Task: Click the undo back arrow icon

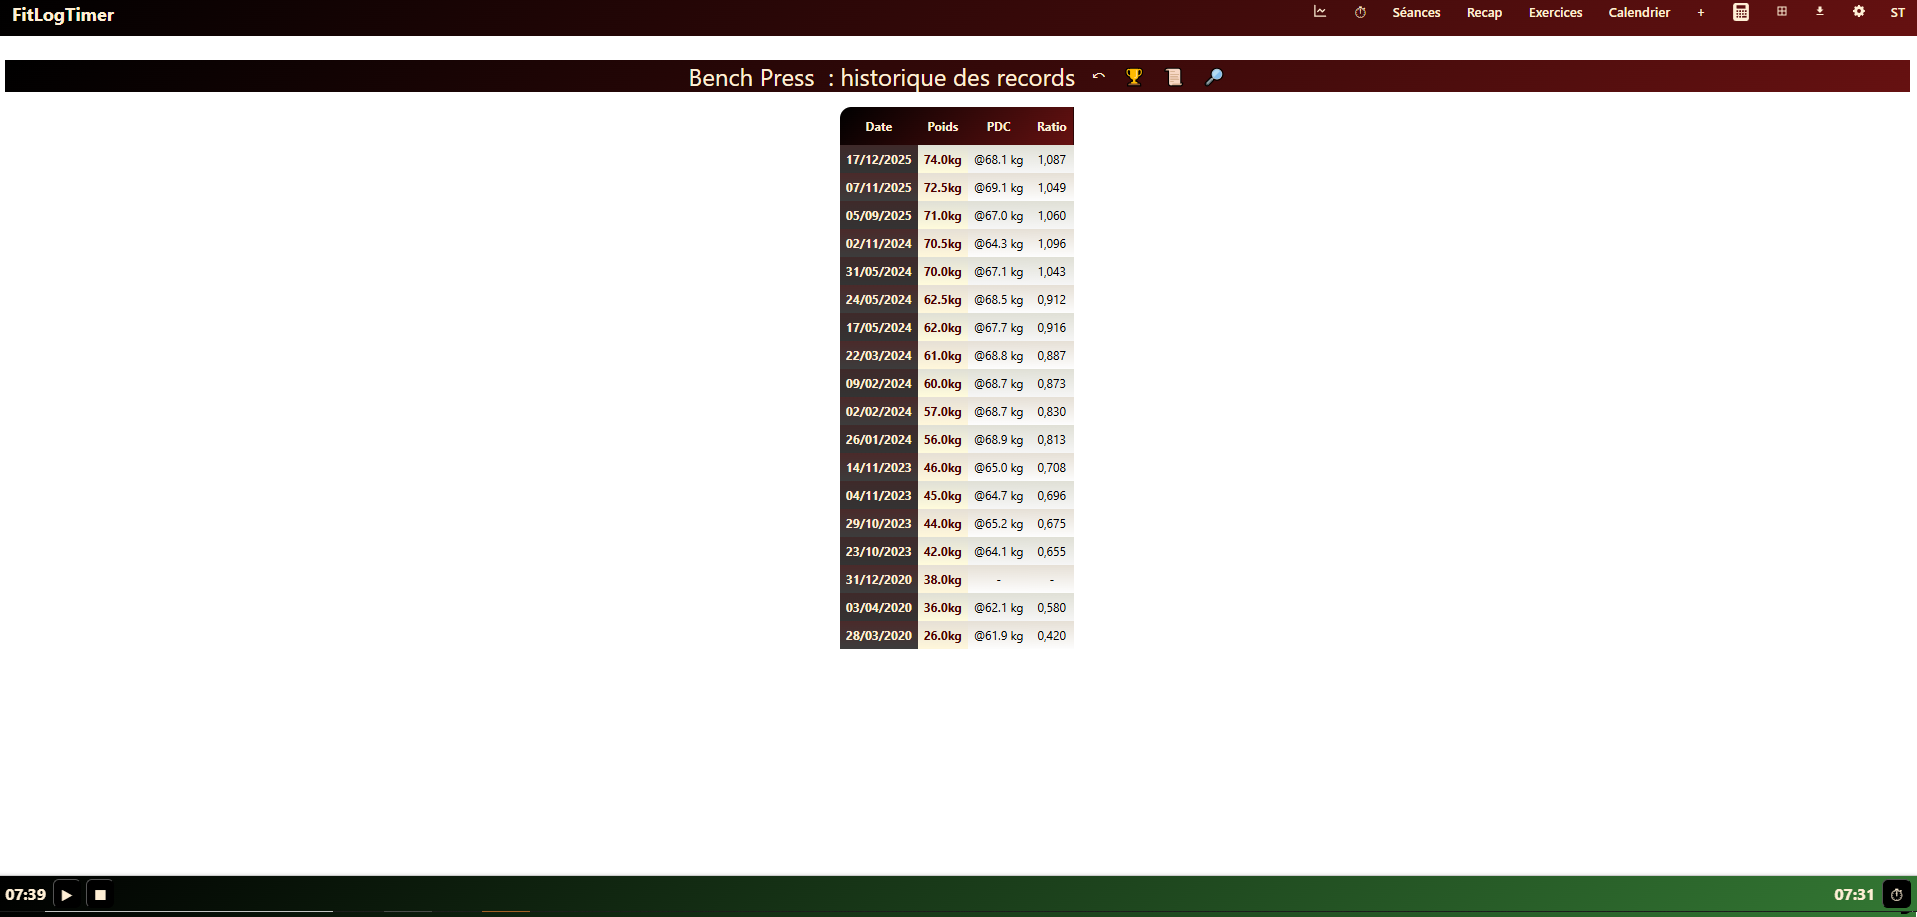Action: (x=1098, y=77)
